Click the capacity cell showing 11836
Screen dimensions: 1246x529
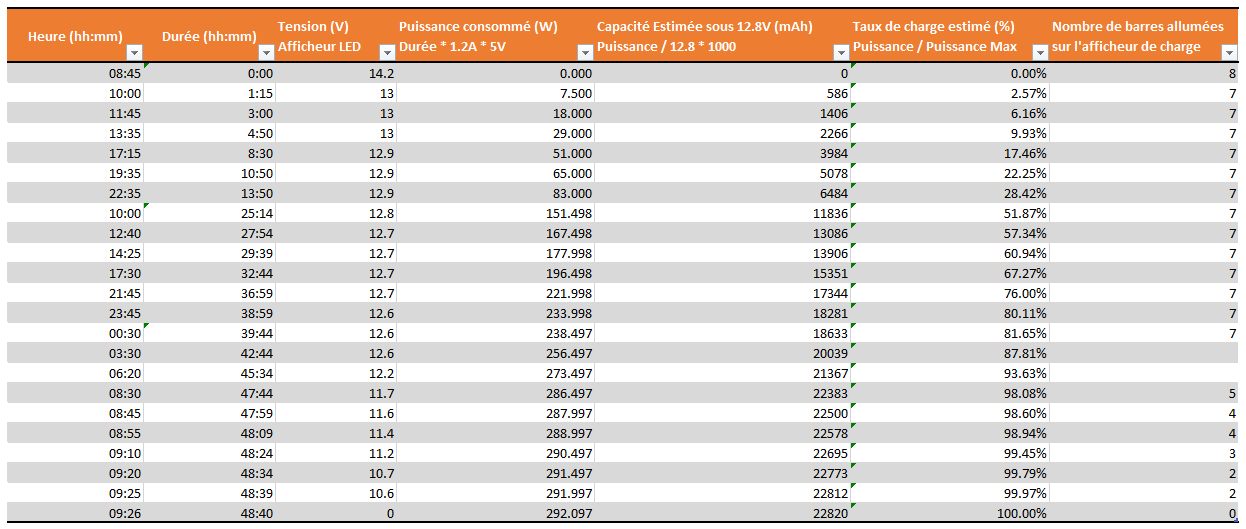pos(722,213)
